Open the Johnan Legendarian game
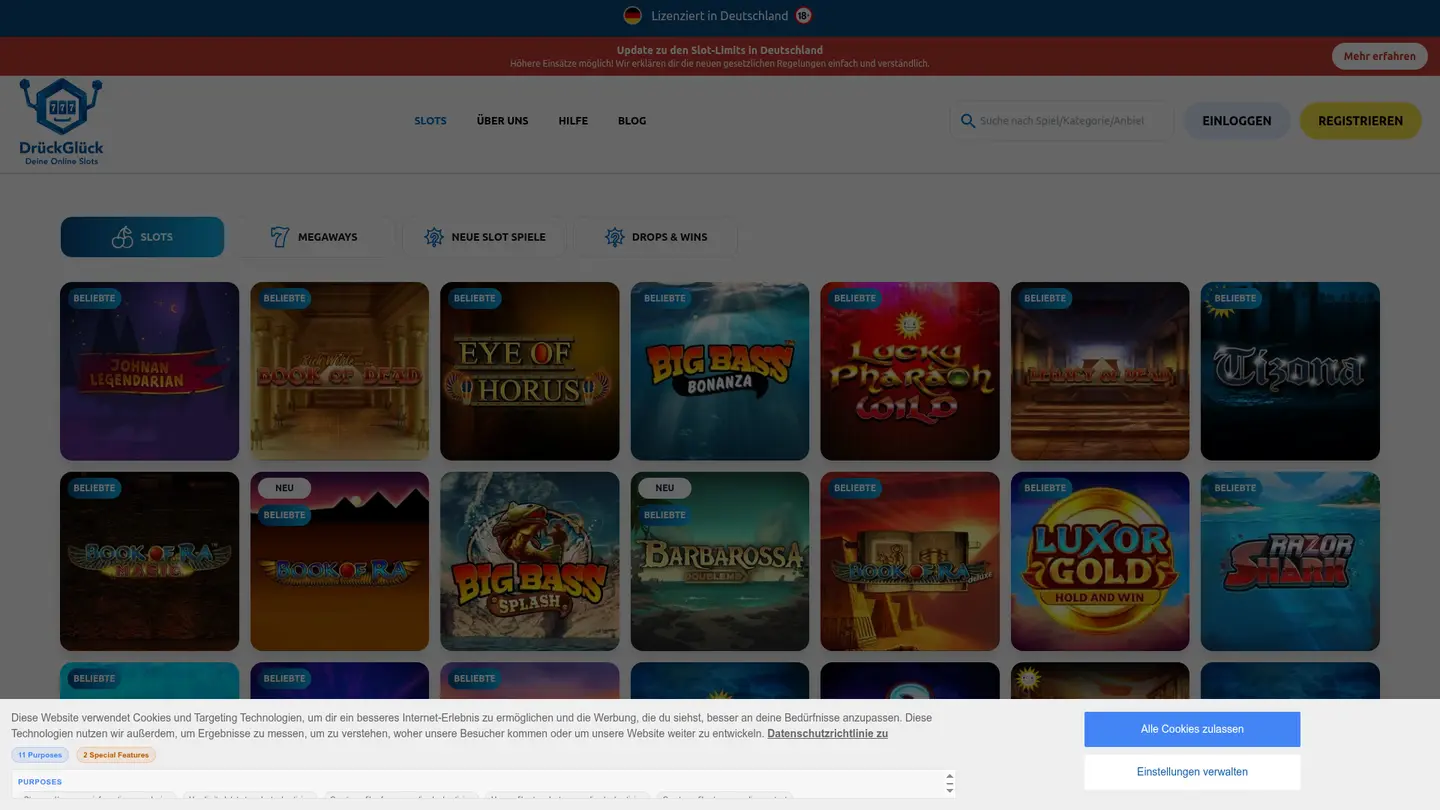1440x810 pixels. point(150,371)
